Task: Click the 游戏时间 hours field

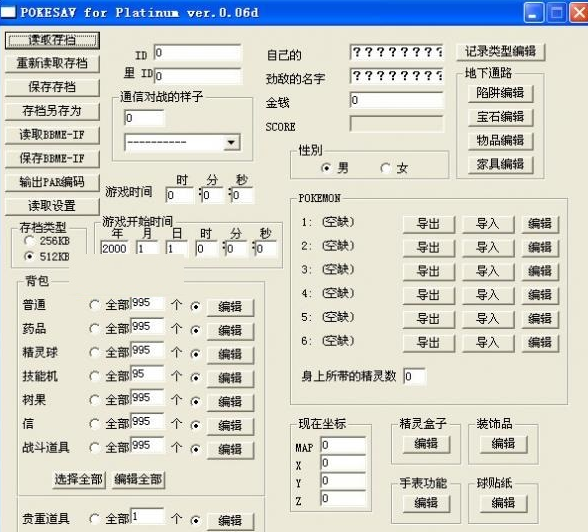Action: (x=180, y=195)
